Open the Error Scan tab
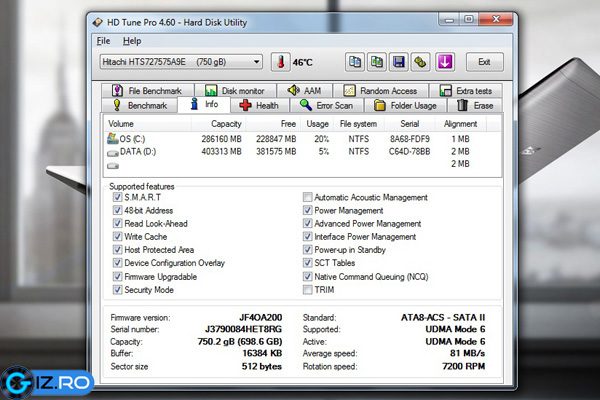This screenshot has height=400, width=600. point(326,105)
